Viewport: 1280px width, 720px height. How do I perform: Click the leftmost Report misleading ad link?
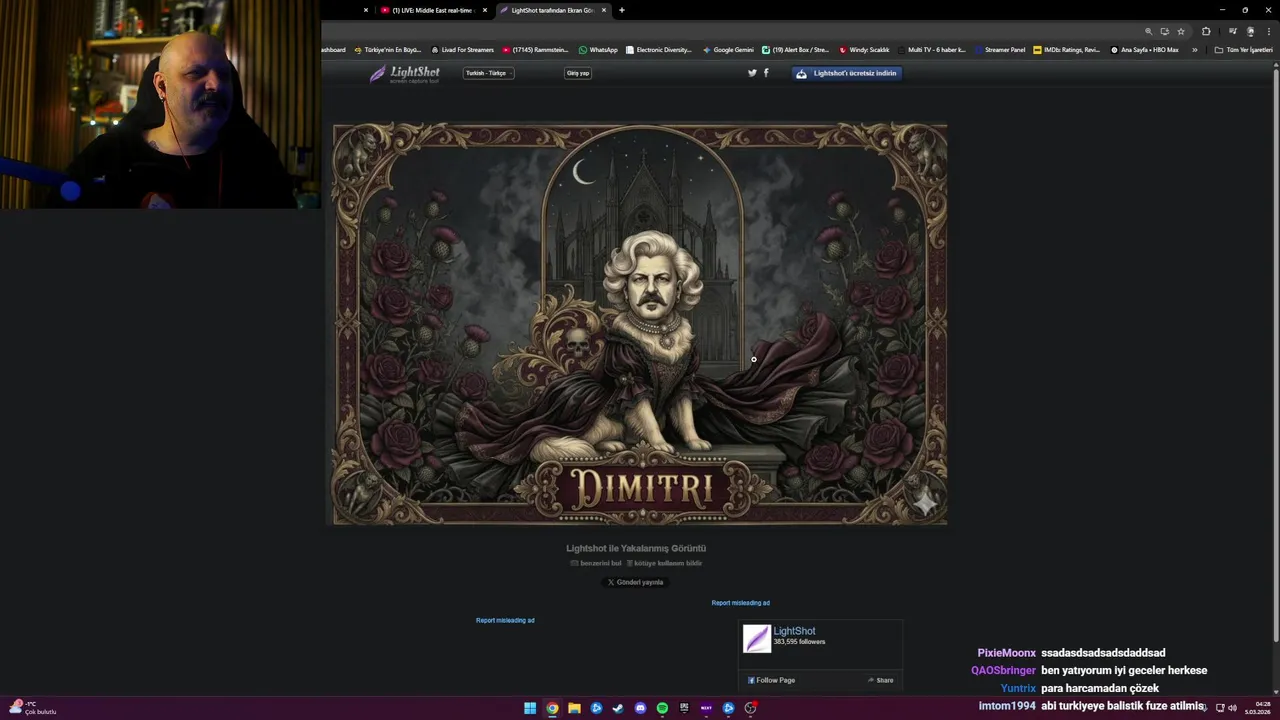point(505,620)
